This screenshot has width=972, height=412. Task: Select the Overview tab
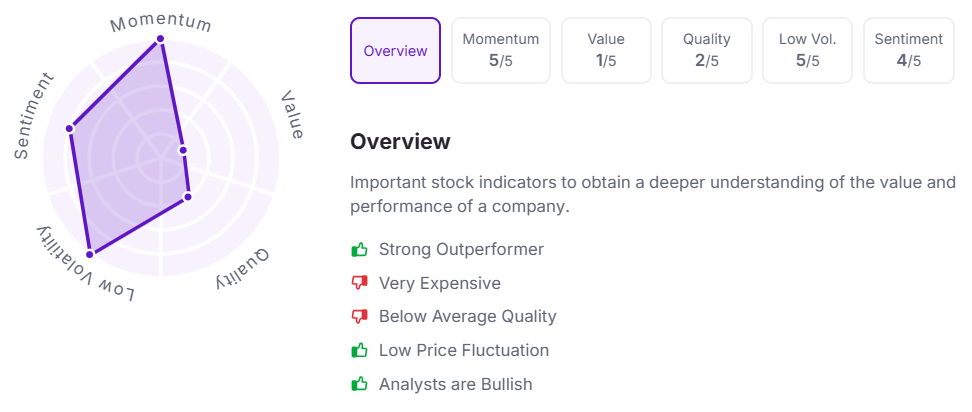pyautogui.click(x=395, y=51)
